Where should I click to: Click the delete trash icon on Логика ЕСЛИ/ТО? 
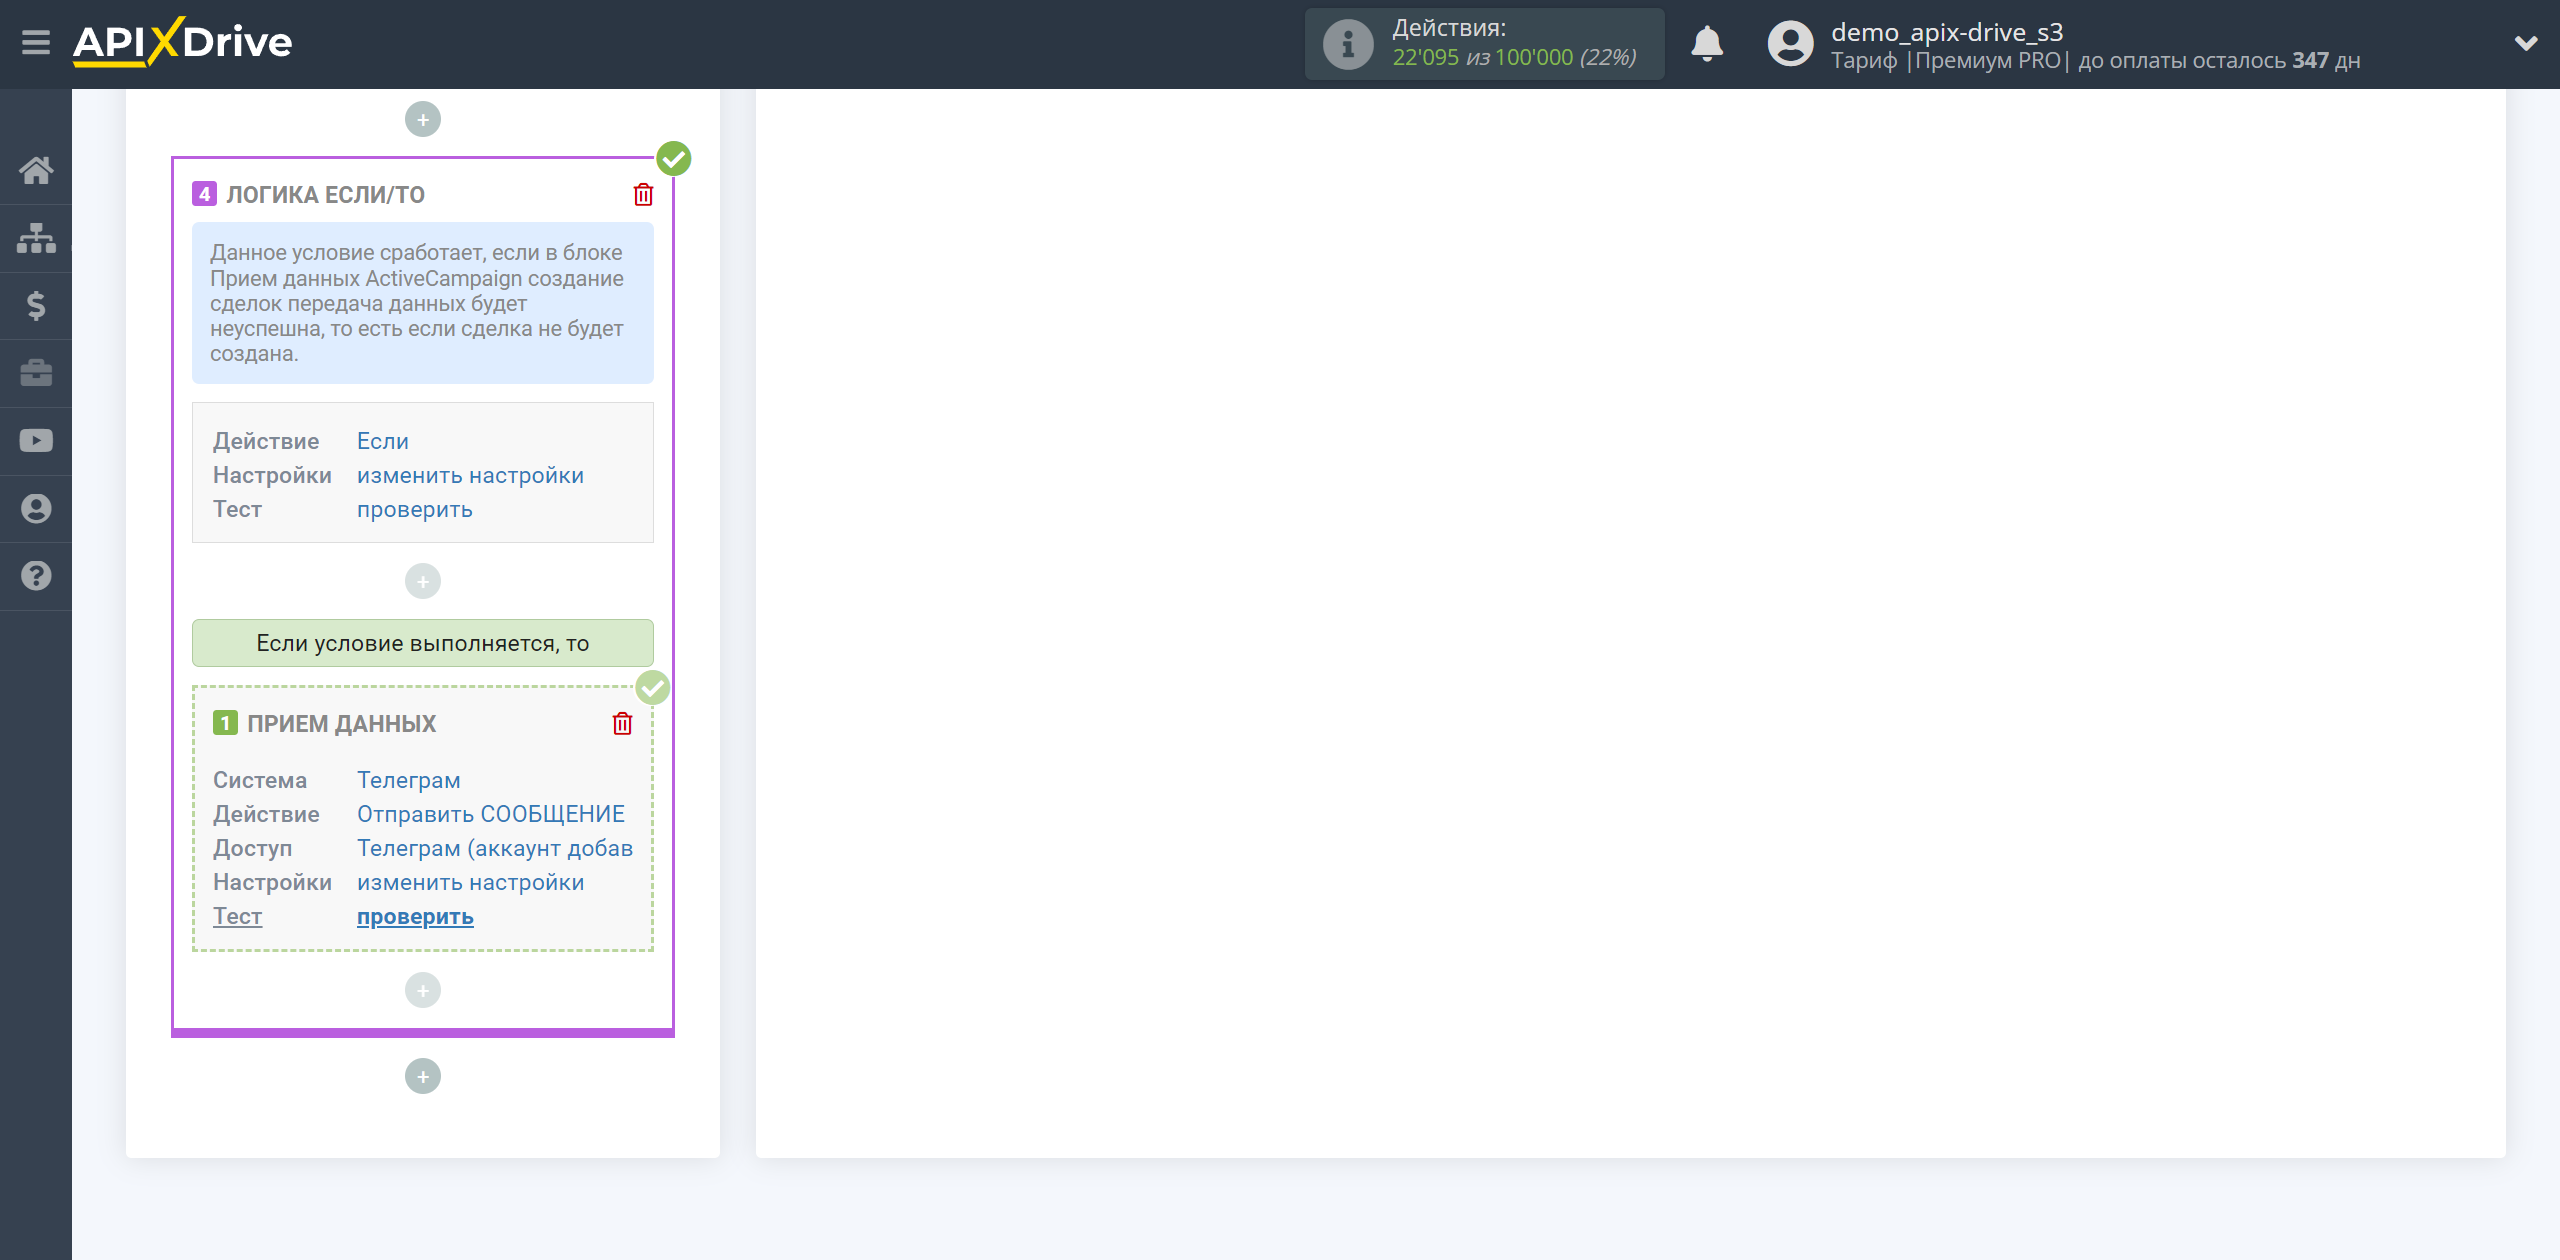coord(645,194)
